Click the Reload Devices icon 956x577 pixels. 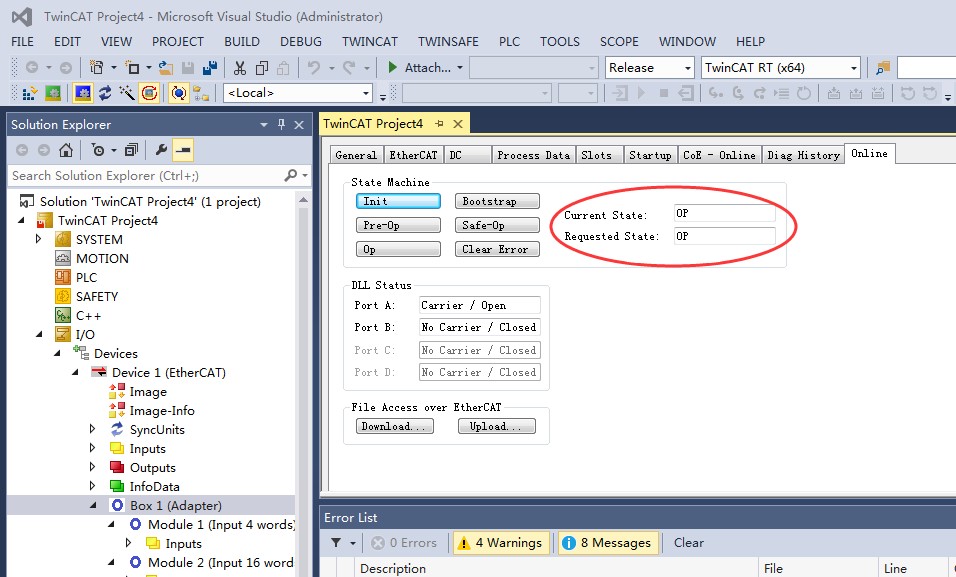pos(105,93)
